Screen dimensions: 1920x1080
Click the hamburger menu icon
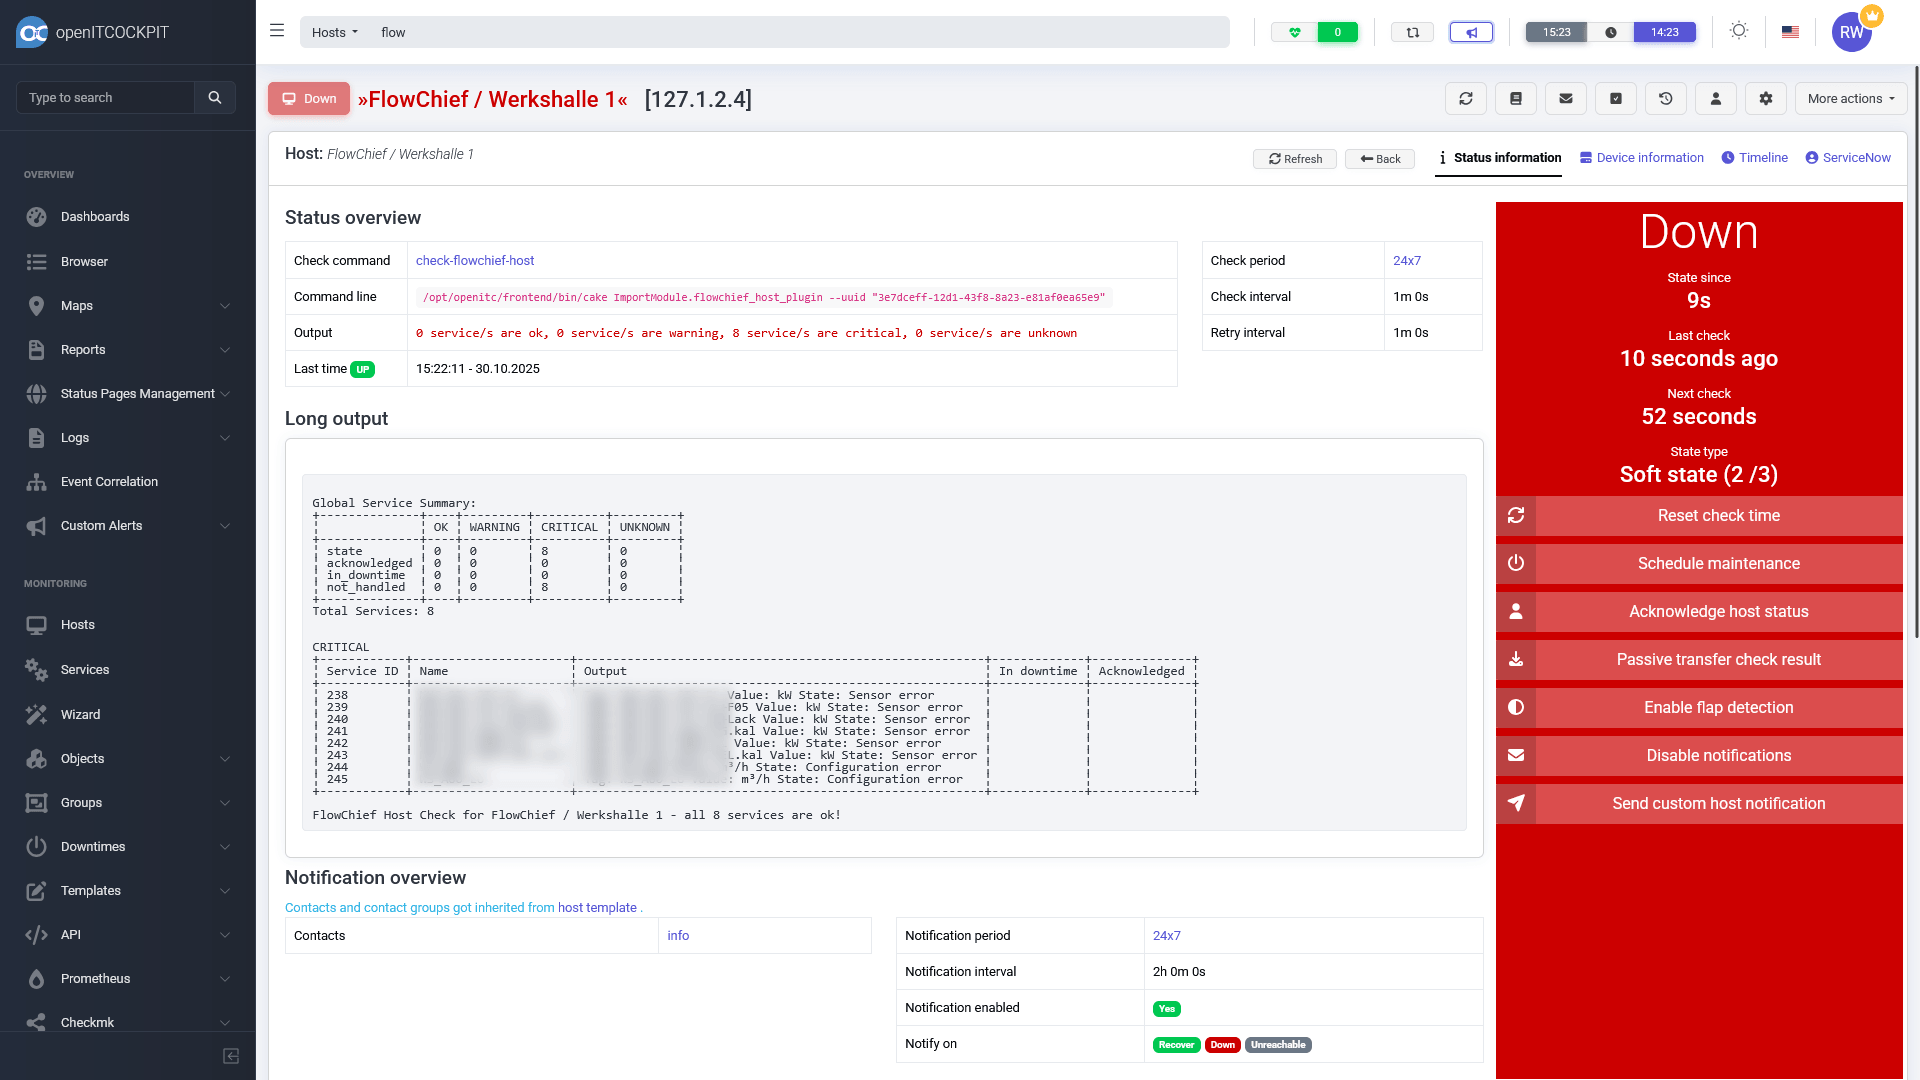tap(277, 31)
